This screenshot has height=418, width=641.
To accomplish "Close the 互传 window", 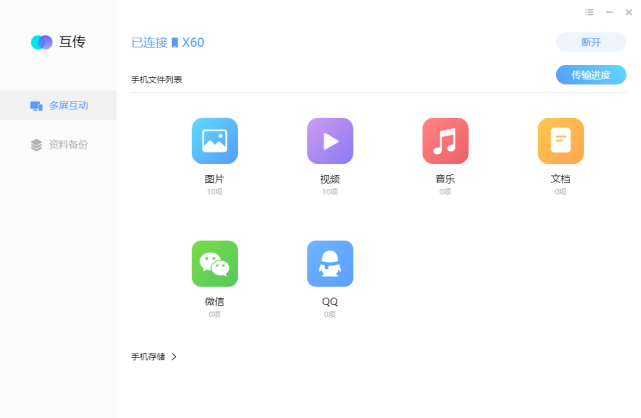I will point(629,12).
